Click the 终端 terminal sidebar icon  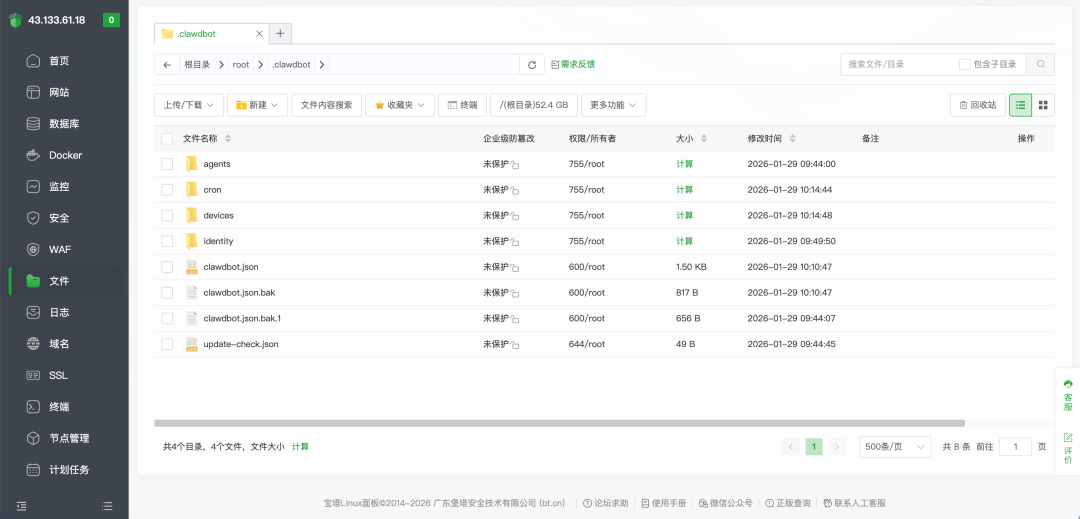(33, 407)
